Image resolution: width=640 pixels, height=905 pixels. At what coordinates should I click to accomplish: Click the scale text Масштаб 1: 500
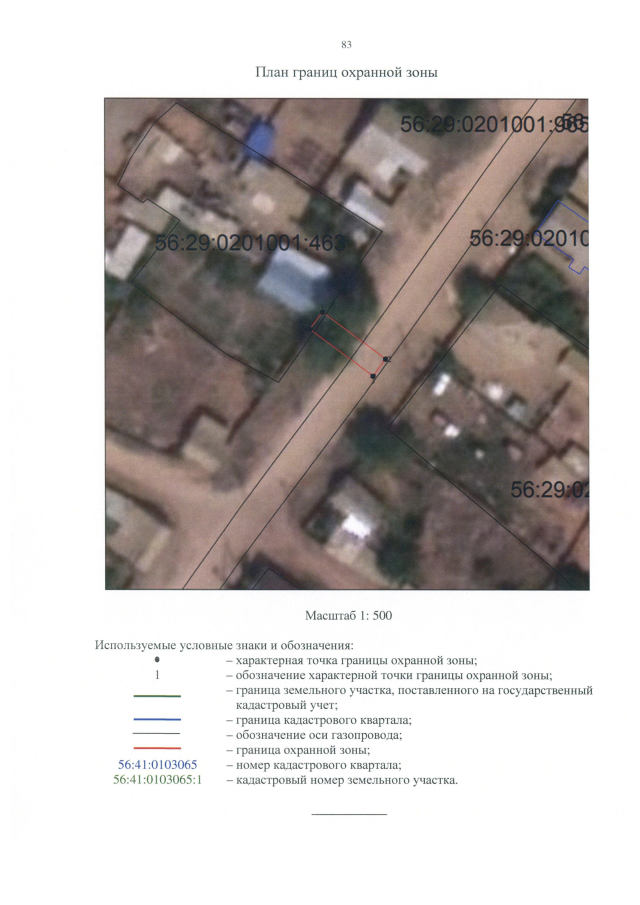tap(349, 615)
